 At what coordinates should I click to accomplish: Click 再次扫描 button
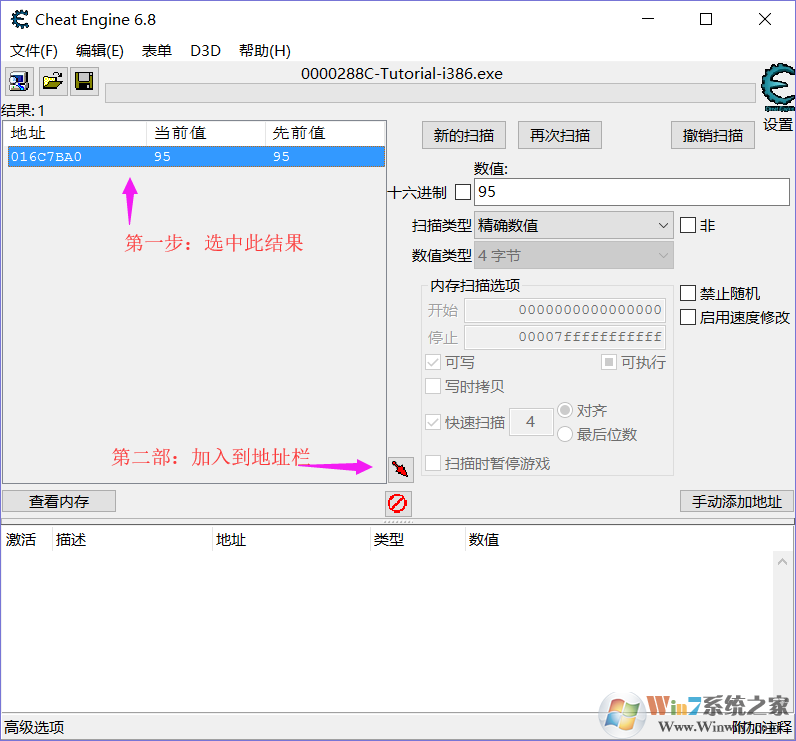click(560, 135)
